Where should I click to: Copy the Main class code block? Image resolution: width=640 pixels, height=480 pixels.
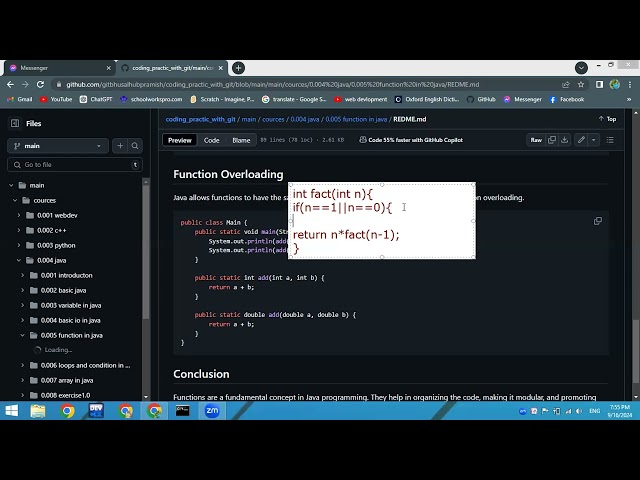598,221
